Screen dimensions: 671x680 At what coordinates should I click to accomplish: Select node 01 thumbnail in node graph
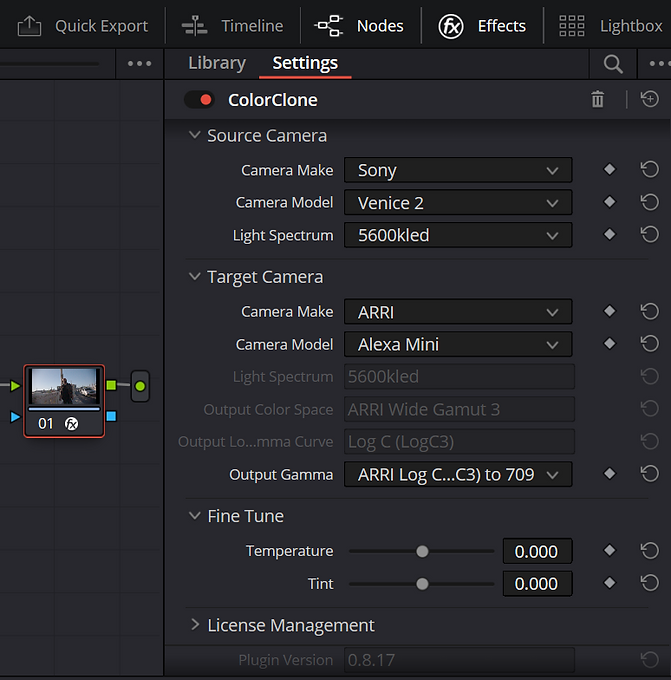coord(64,388)
